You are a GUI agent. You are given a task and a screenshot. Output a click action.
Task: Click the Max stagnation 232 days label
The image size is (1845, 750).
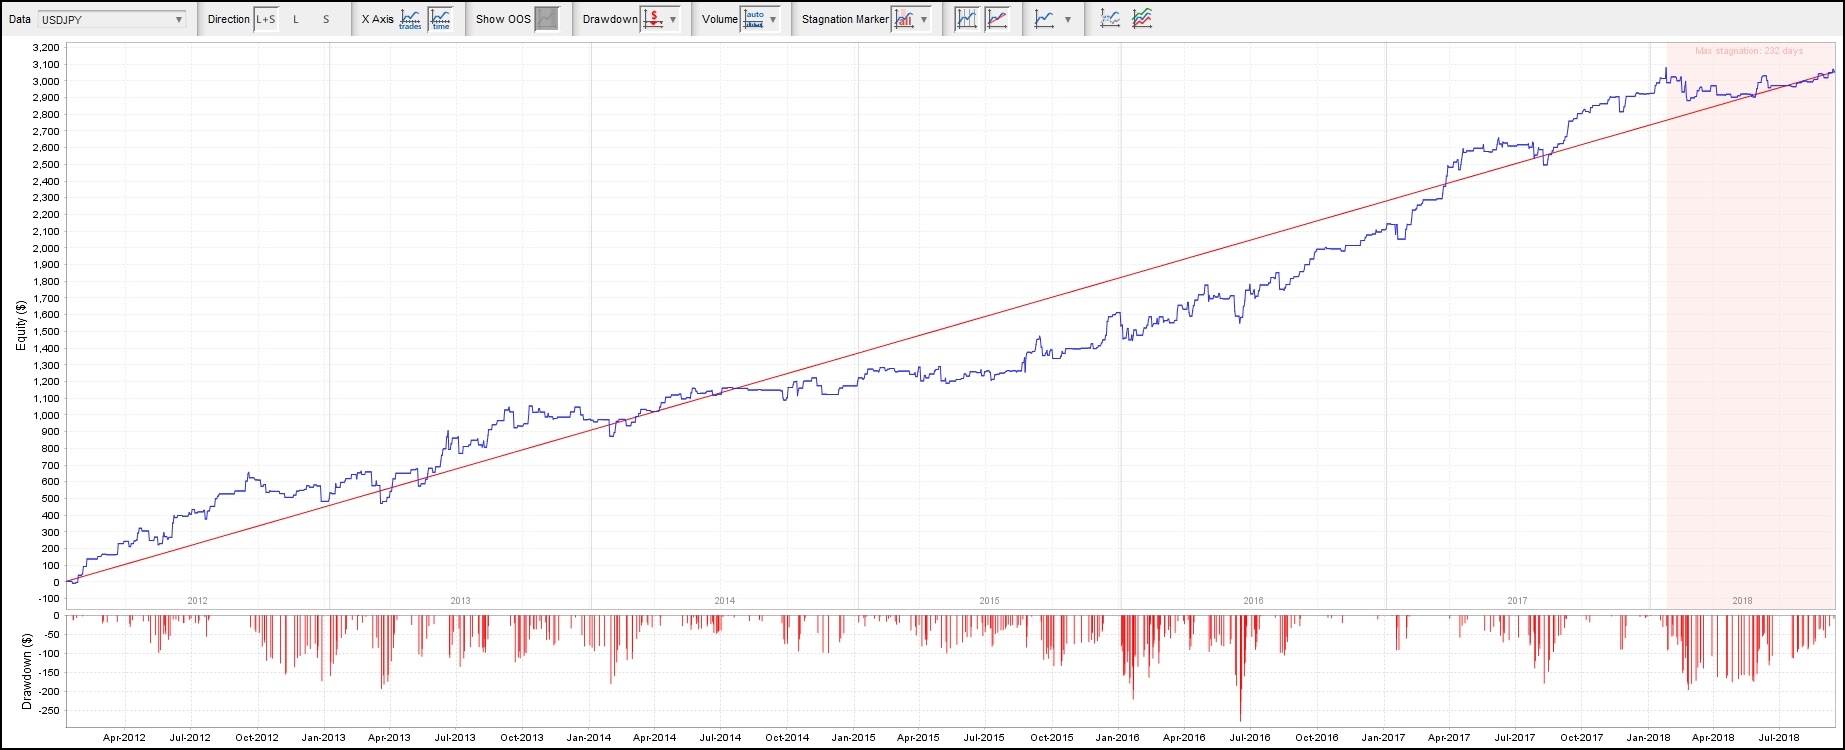[x=1749, y=51]
